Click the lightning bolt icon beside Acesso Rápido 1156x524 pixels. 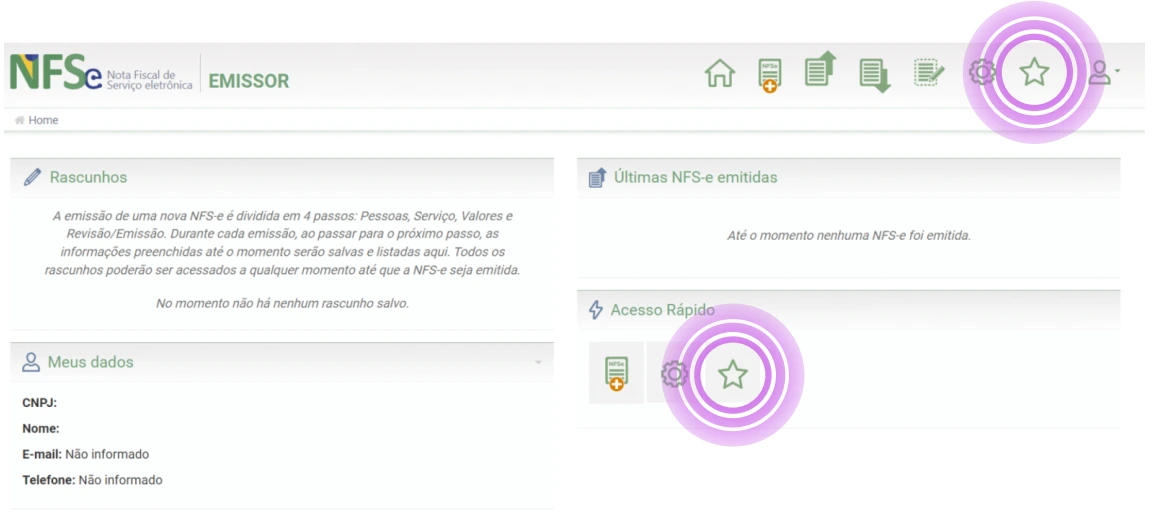coord(596,310)
